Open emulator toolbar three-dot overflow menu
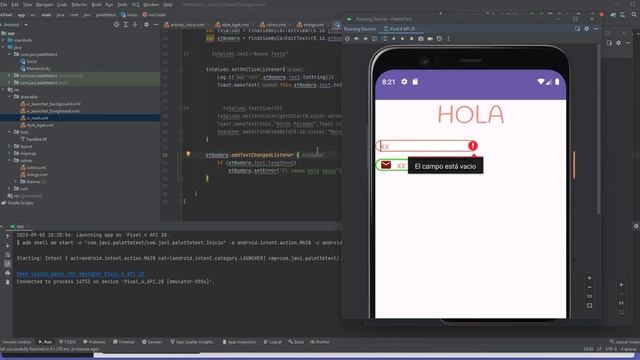640x360 pixels. click(448, 38)
